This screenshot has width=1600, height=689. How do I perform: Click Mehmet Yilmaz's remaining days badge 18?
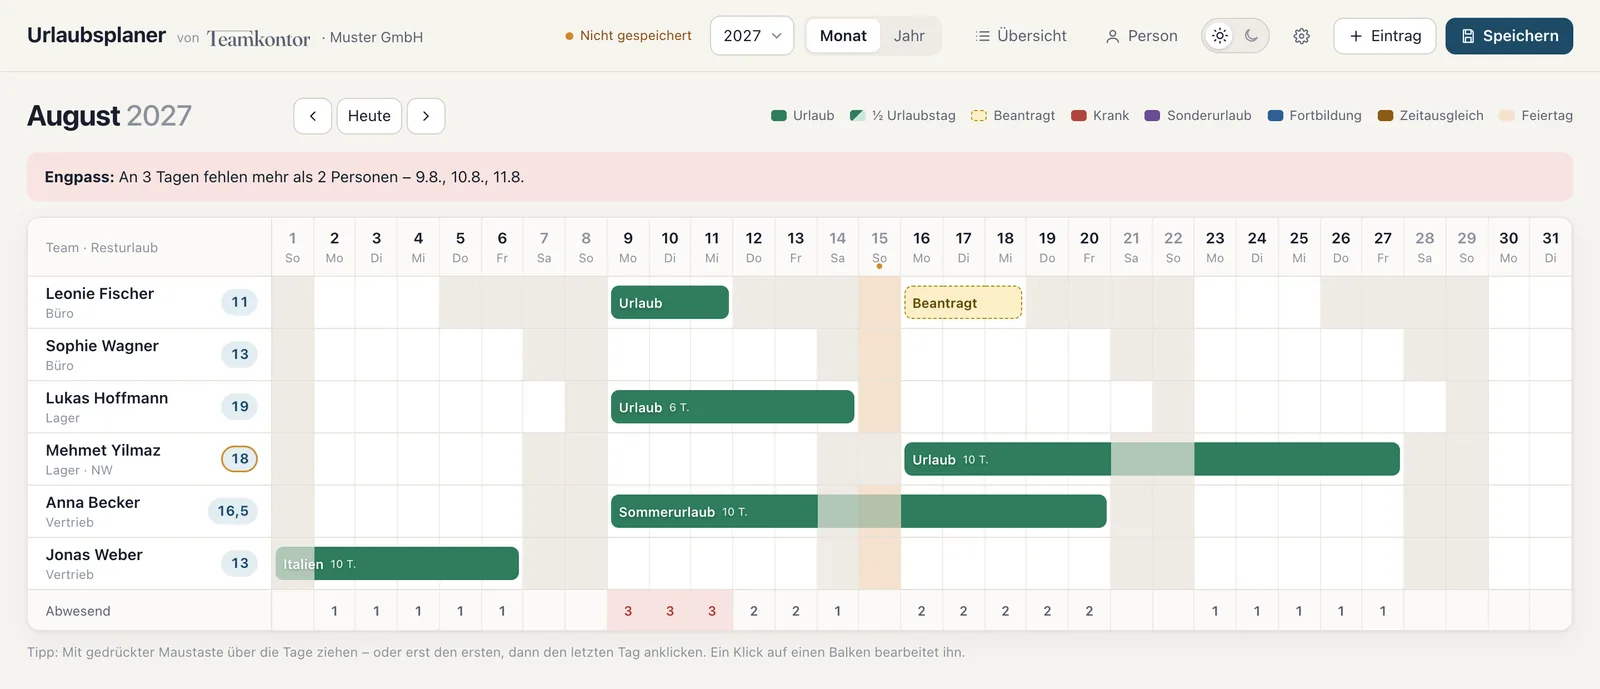[x=239, y=459]
